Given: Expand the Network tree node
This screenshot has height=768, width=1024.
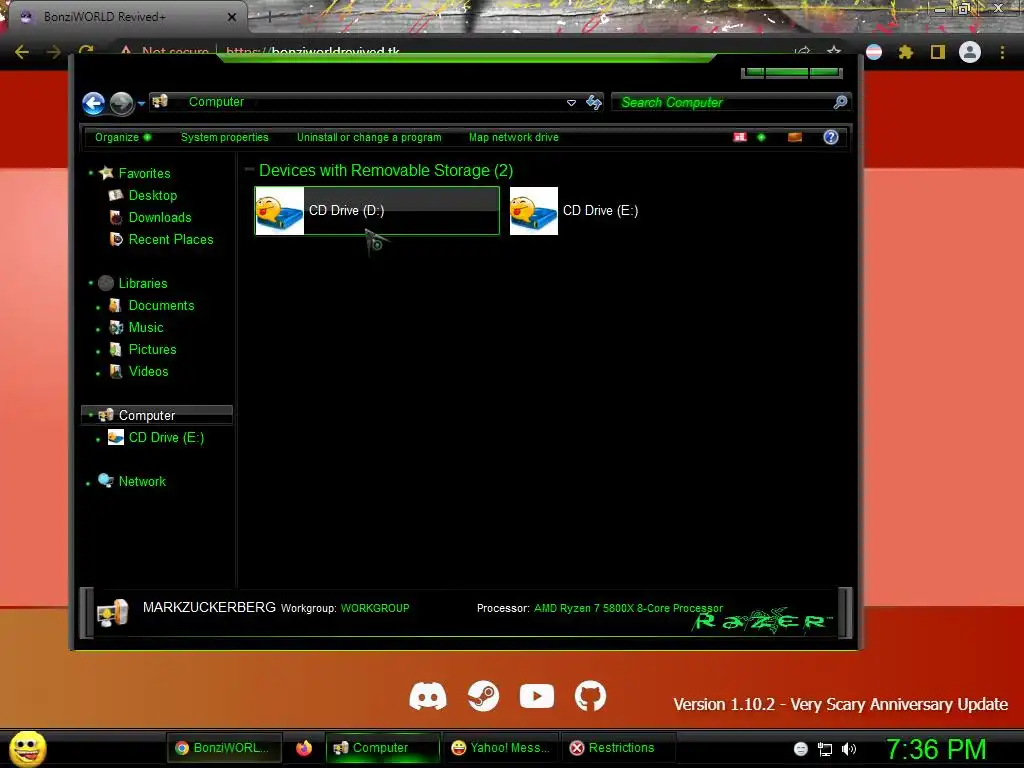Looking at the screenshot, I should coord(88,483).
